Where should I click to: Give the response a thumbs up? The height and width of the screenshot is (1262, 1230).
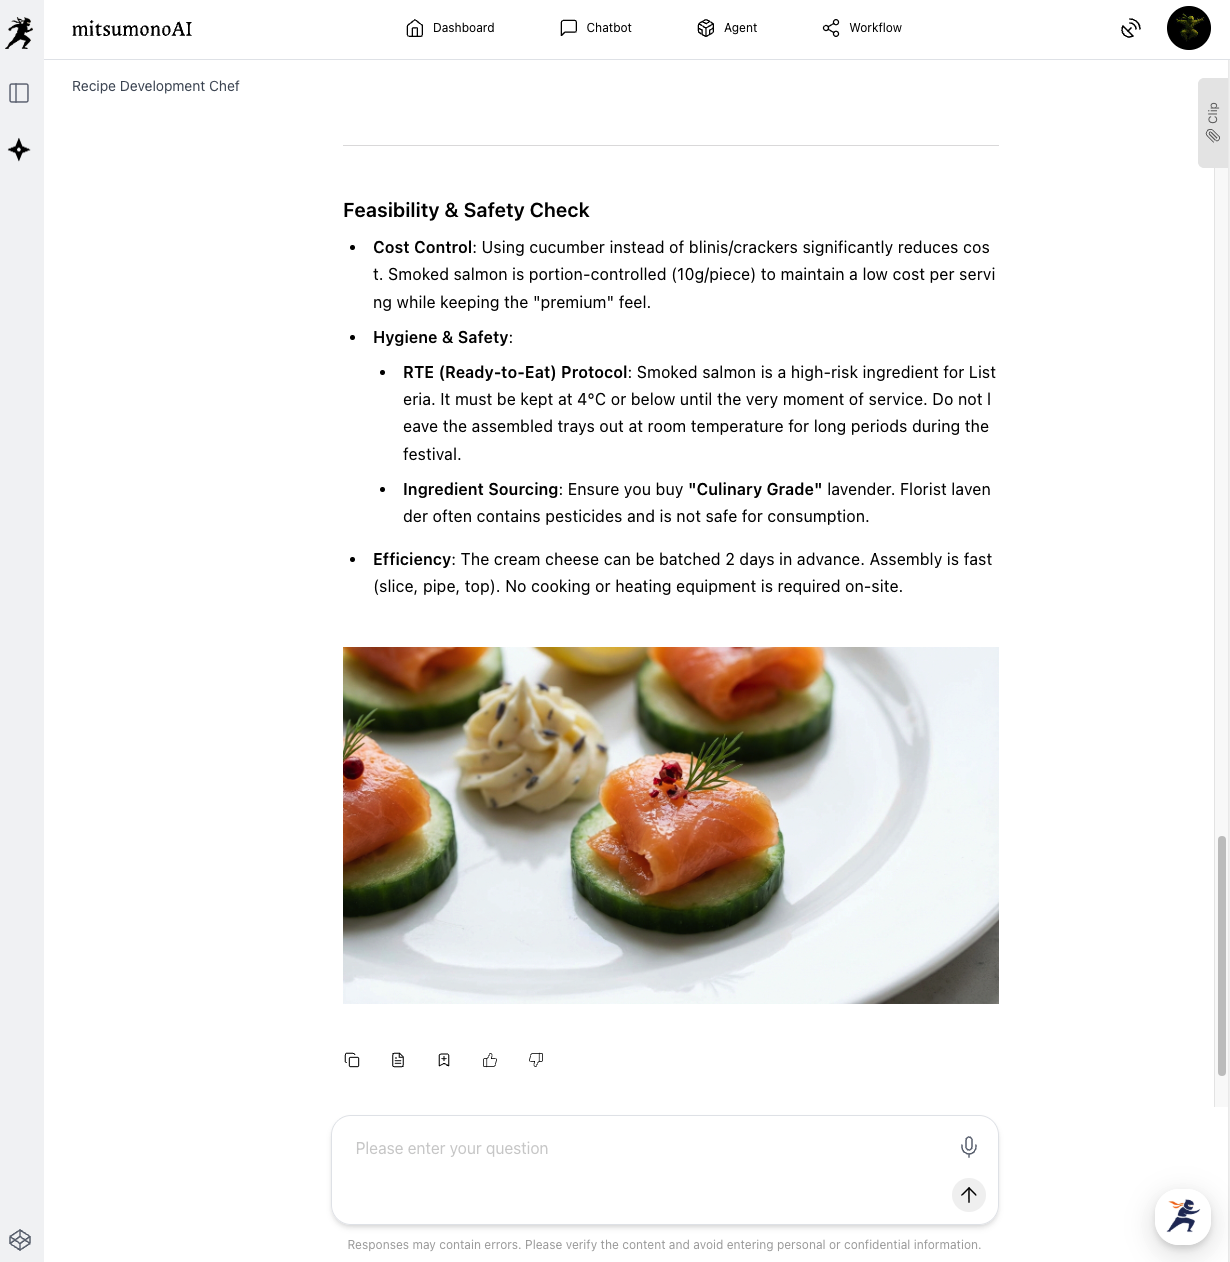click(490, 1060)
